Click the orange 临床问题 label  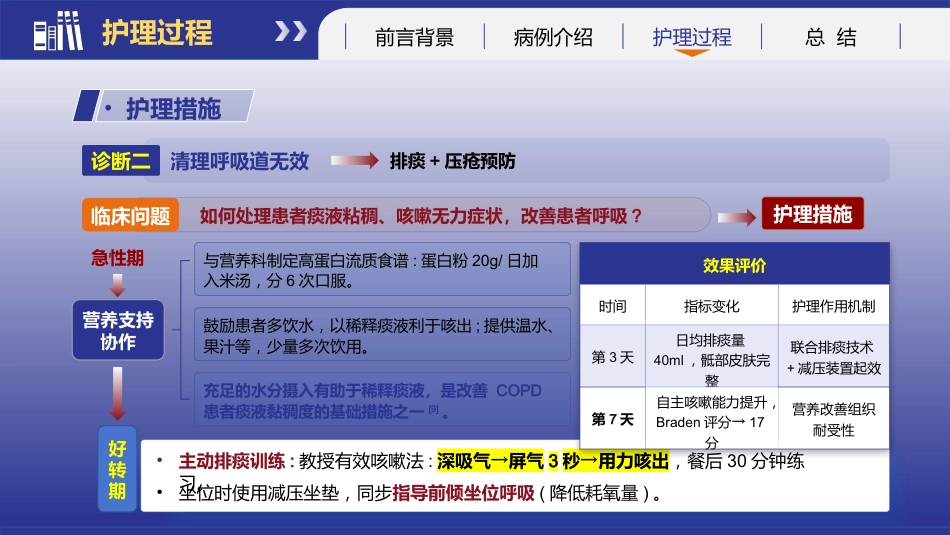click(x=130, y=215)
